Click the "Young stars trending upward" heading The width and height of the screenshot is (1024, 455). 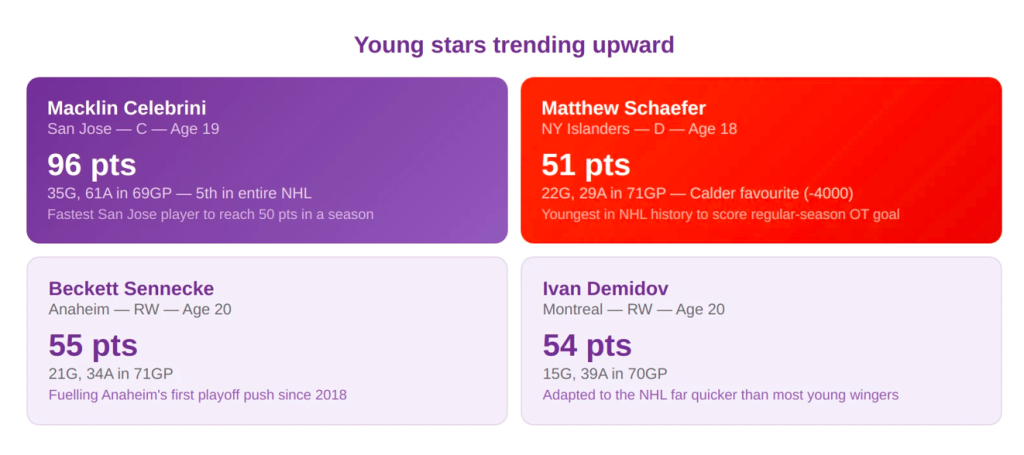(x=513, y=45)
